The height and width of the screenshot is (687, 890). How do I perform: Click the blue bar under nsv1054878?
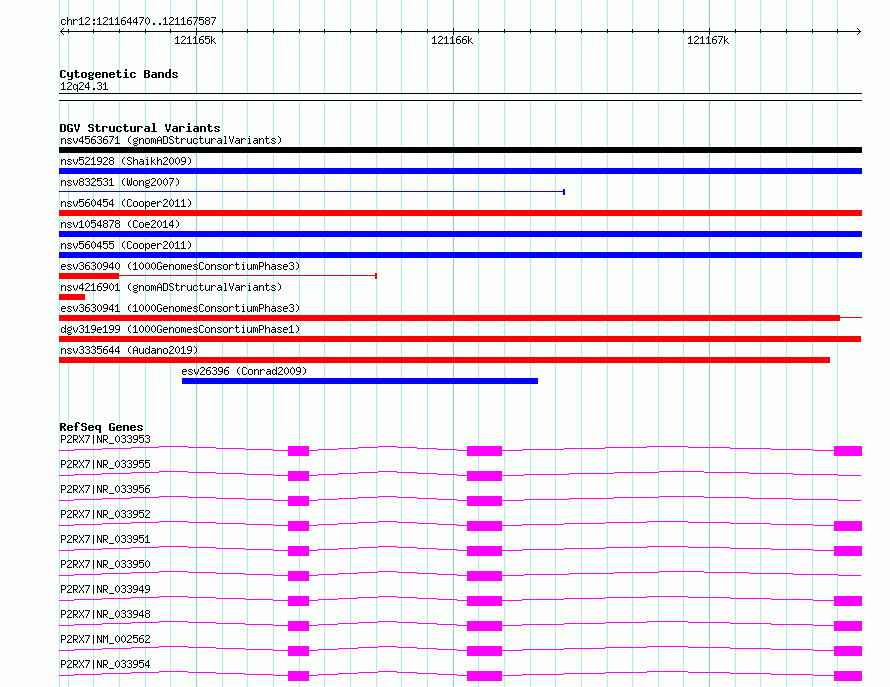(460, 234)
